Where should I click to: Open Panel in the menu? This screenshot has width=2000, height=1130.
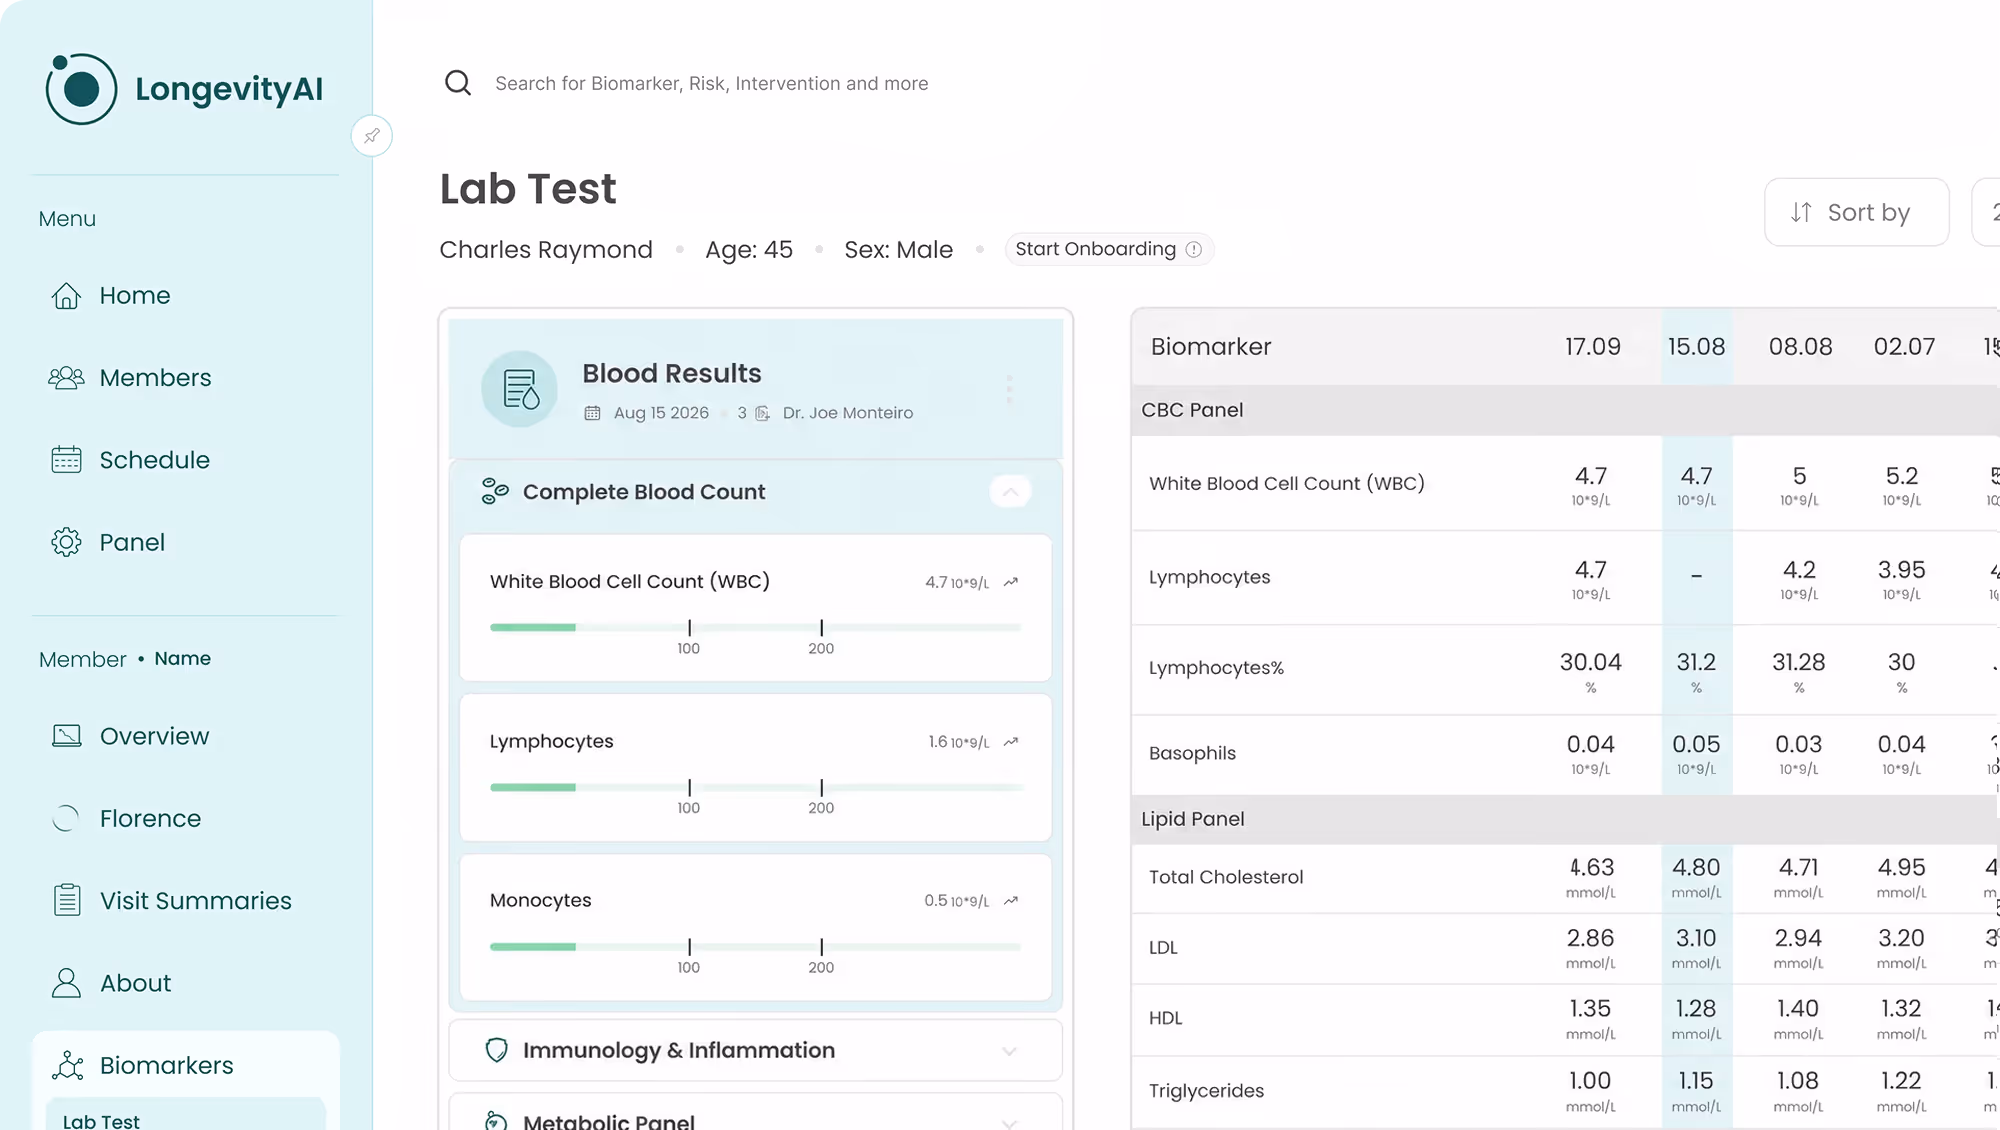[132, 542]
